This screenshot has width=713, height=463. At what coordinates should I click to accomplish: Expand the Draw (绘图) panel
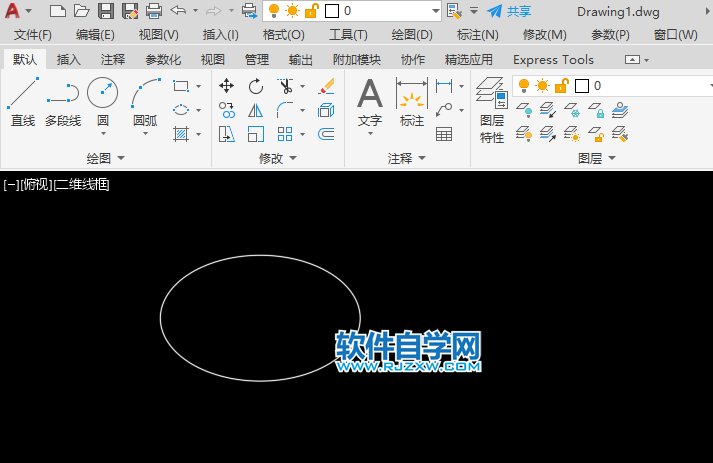(105, 158)
